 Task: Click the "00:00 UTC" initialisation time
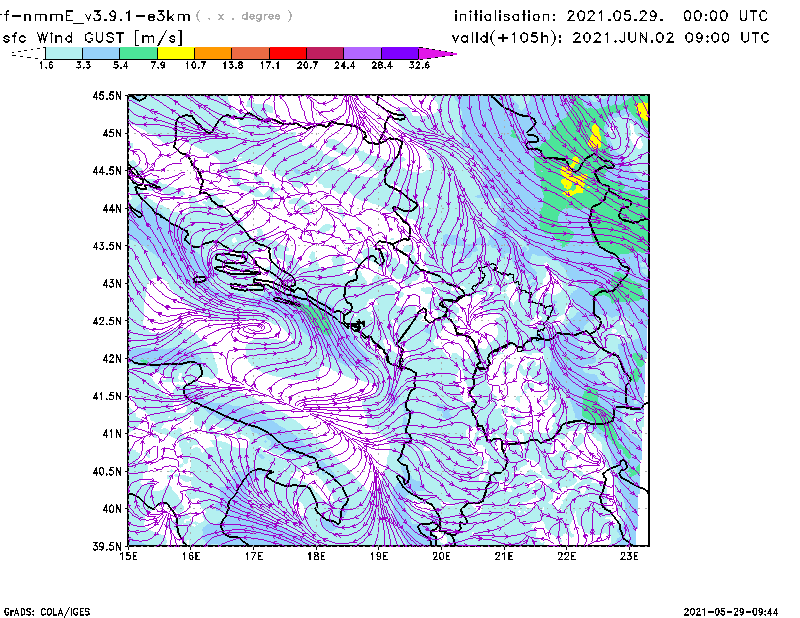point(726,16)
